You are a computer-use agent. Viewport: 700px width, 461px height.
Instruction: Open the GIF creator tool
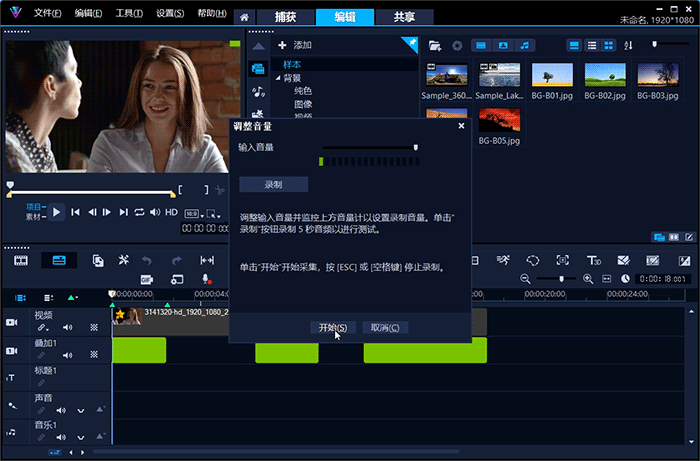147,280
